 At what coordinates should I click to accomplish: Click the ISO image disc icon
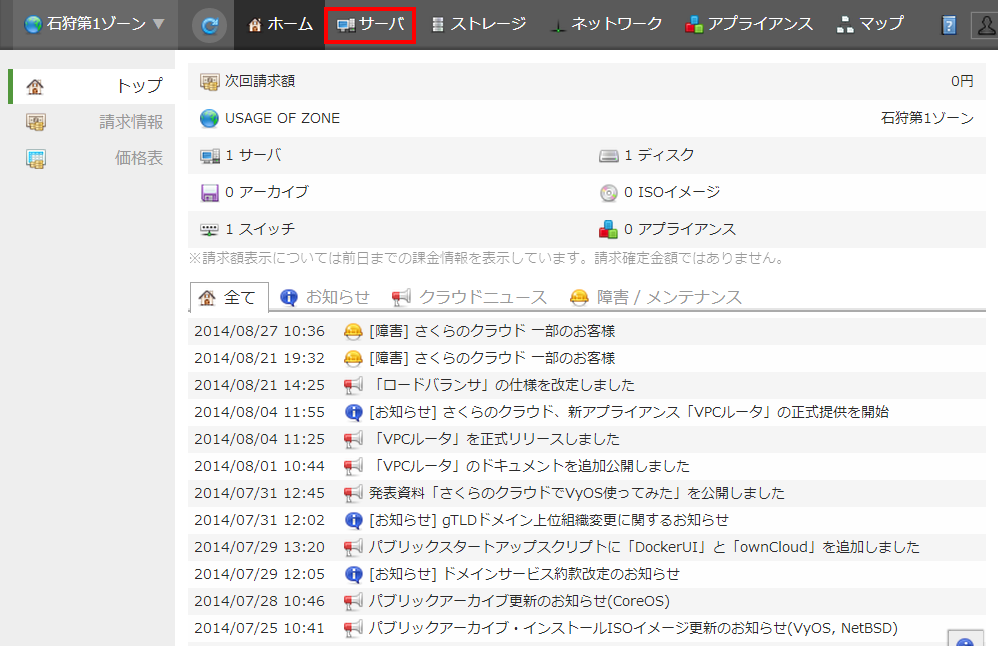[x=609, y=193]
